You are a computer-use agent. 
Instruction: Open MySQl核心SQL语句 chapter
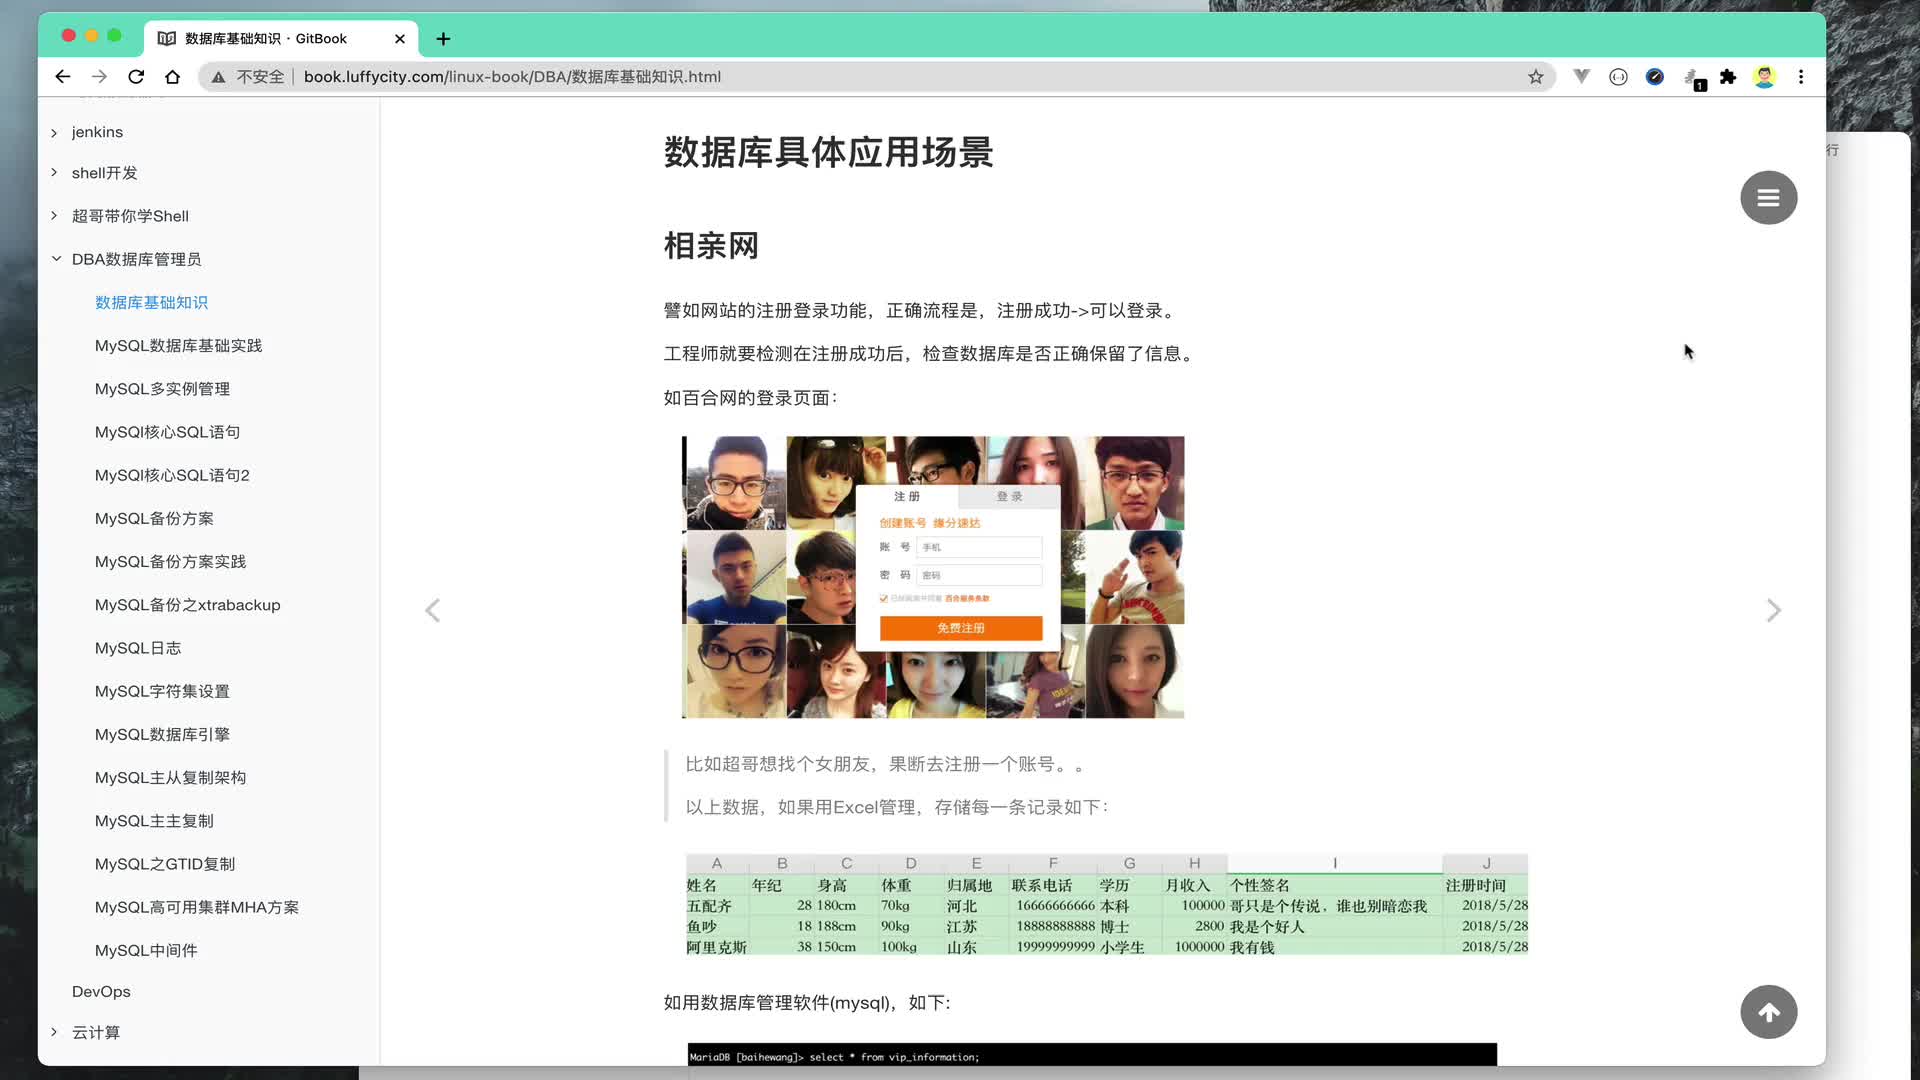pyautogui.click(x=167, y=432)
